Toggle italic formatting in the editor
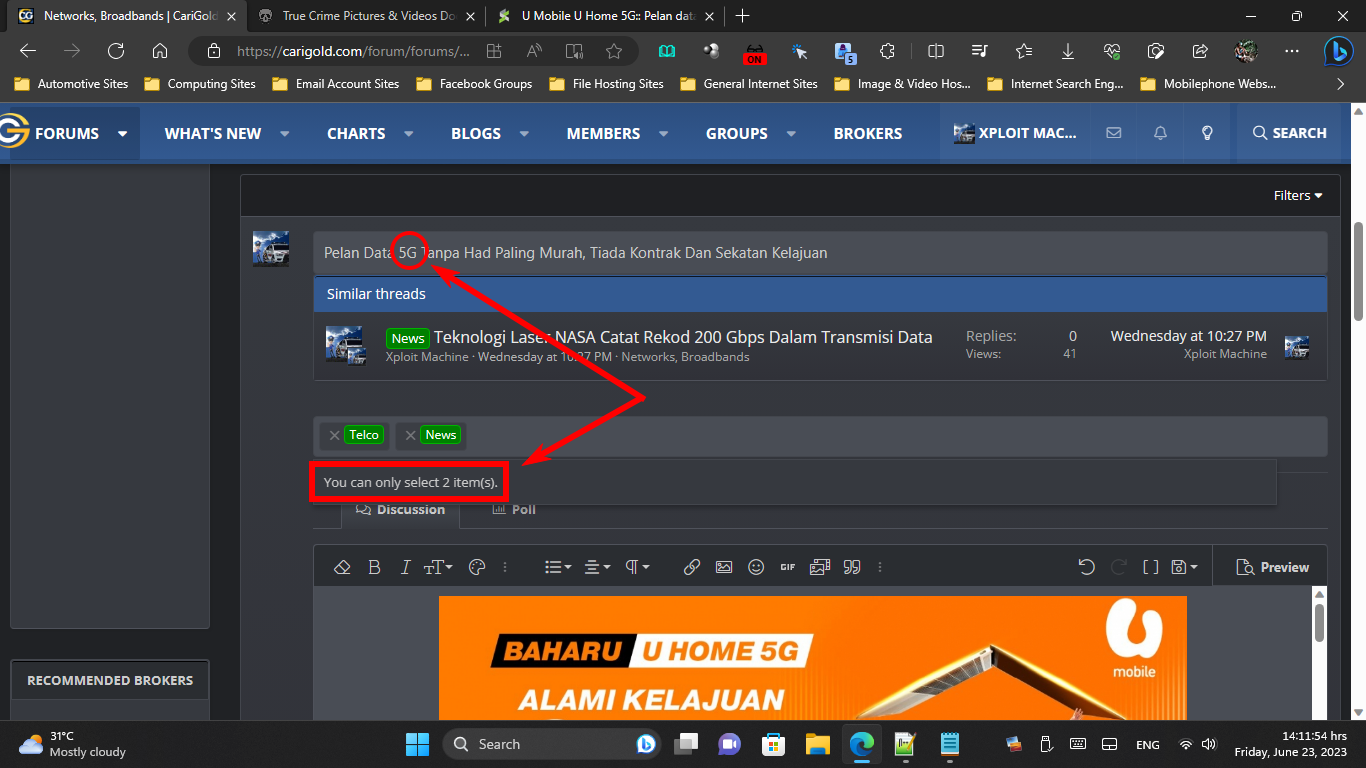Screen dimensions: 1366x768 [x=405, y=567]
